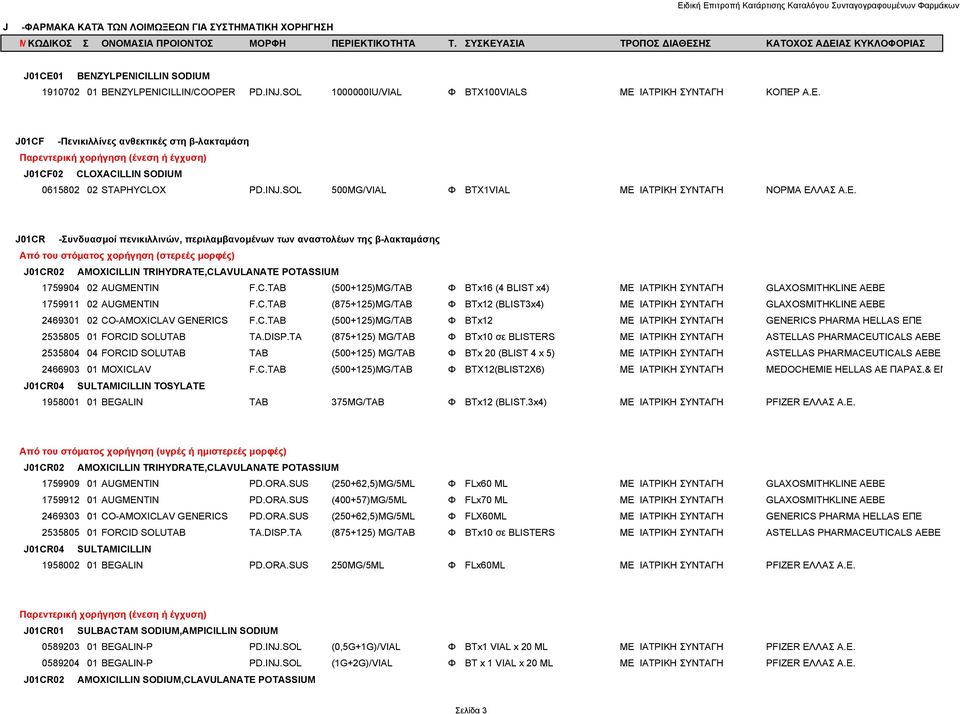Click the 'ΣΥΣΚΕΥΑΣΙΑ' column header
Viewport: 960px width, 714px height.
coord(495,43)
